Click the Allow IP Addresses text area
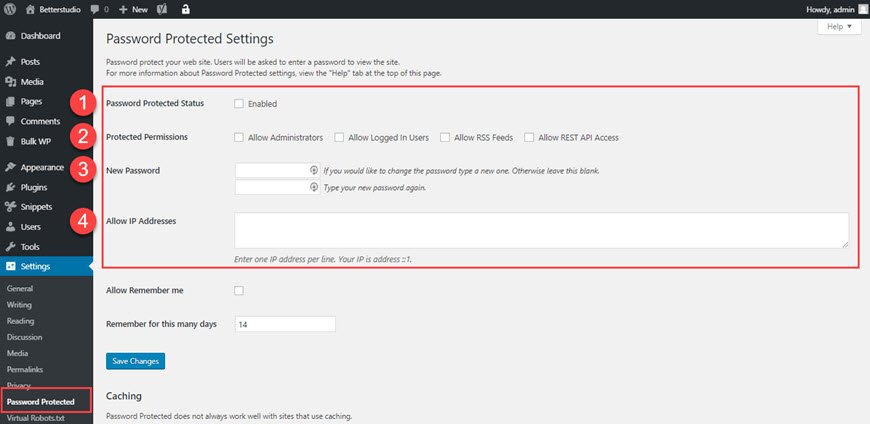The height and width of the screenshot is (424, 870). point(541,229)
